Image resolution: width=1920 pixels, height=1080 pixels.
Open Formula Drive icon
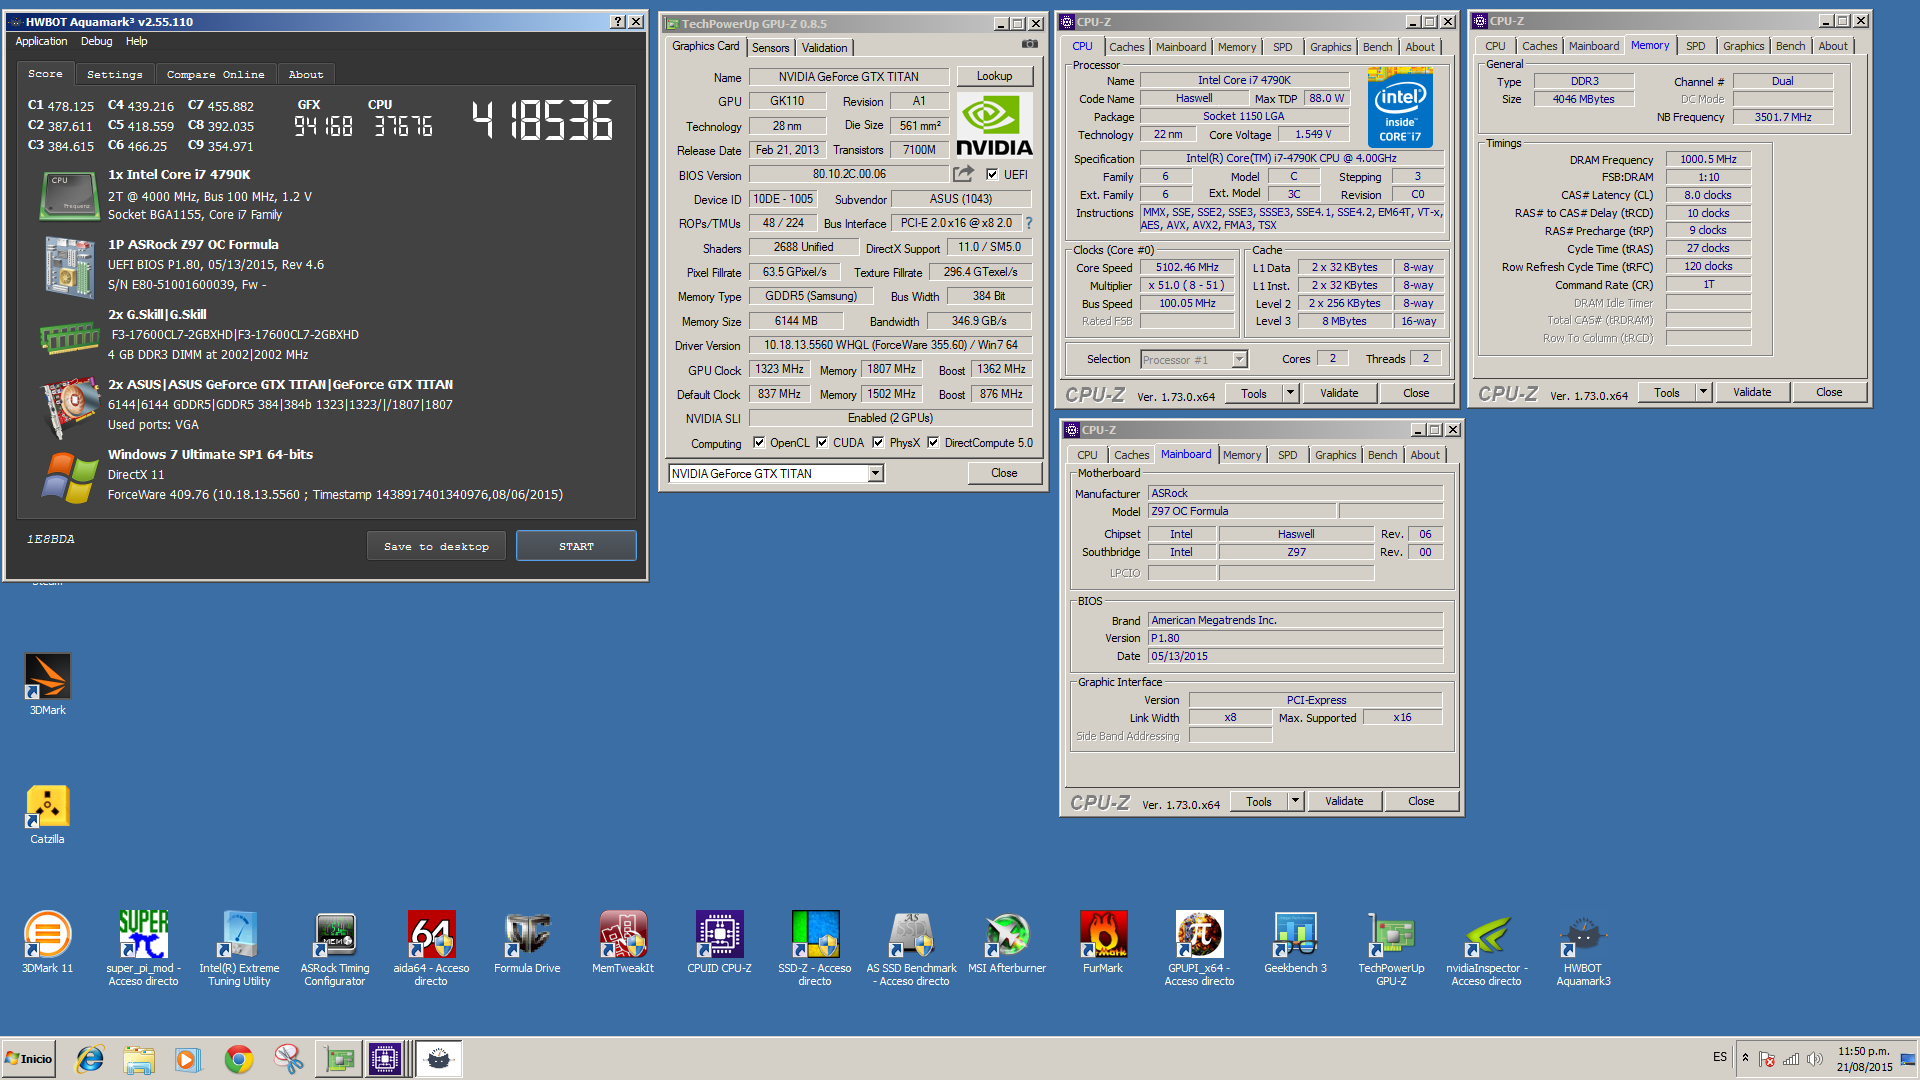point(527,943)
